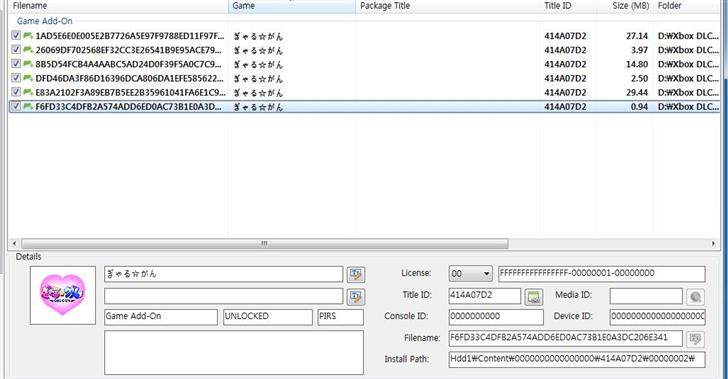Select the row DFD46DA3F86D16396DCA806D
The image size is (728, 379).
[x=364, y=78]
